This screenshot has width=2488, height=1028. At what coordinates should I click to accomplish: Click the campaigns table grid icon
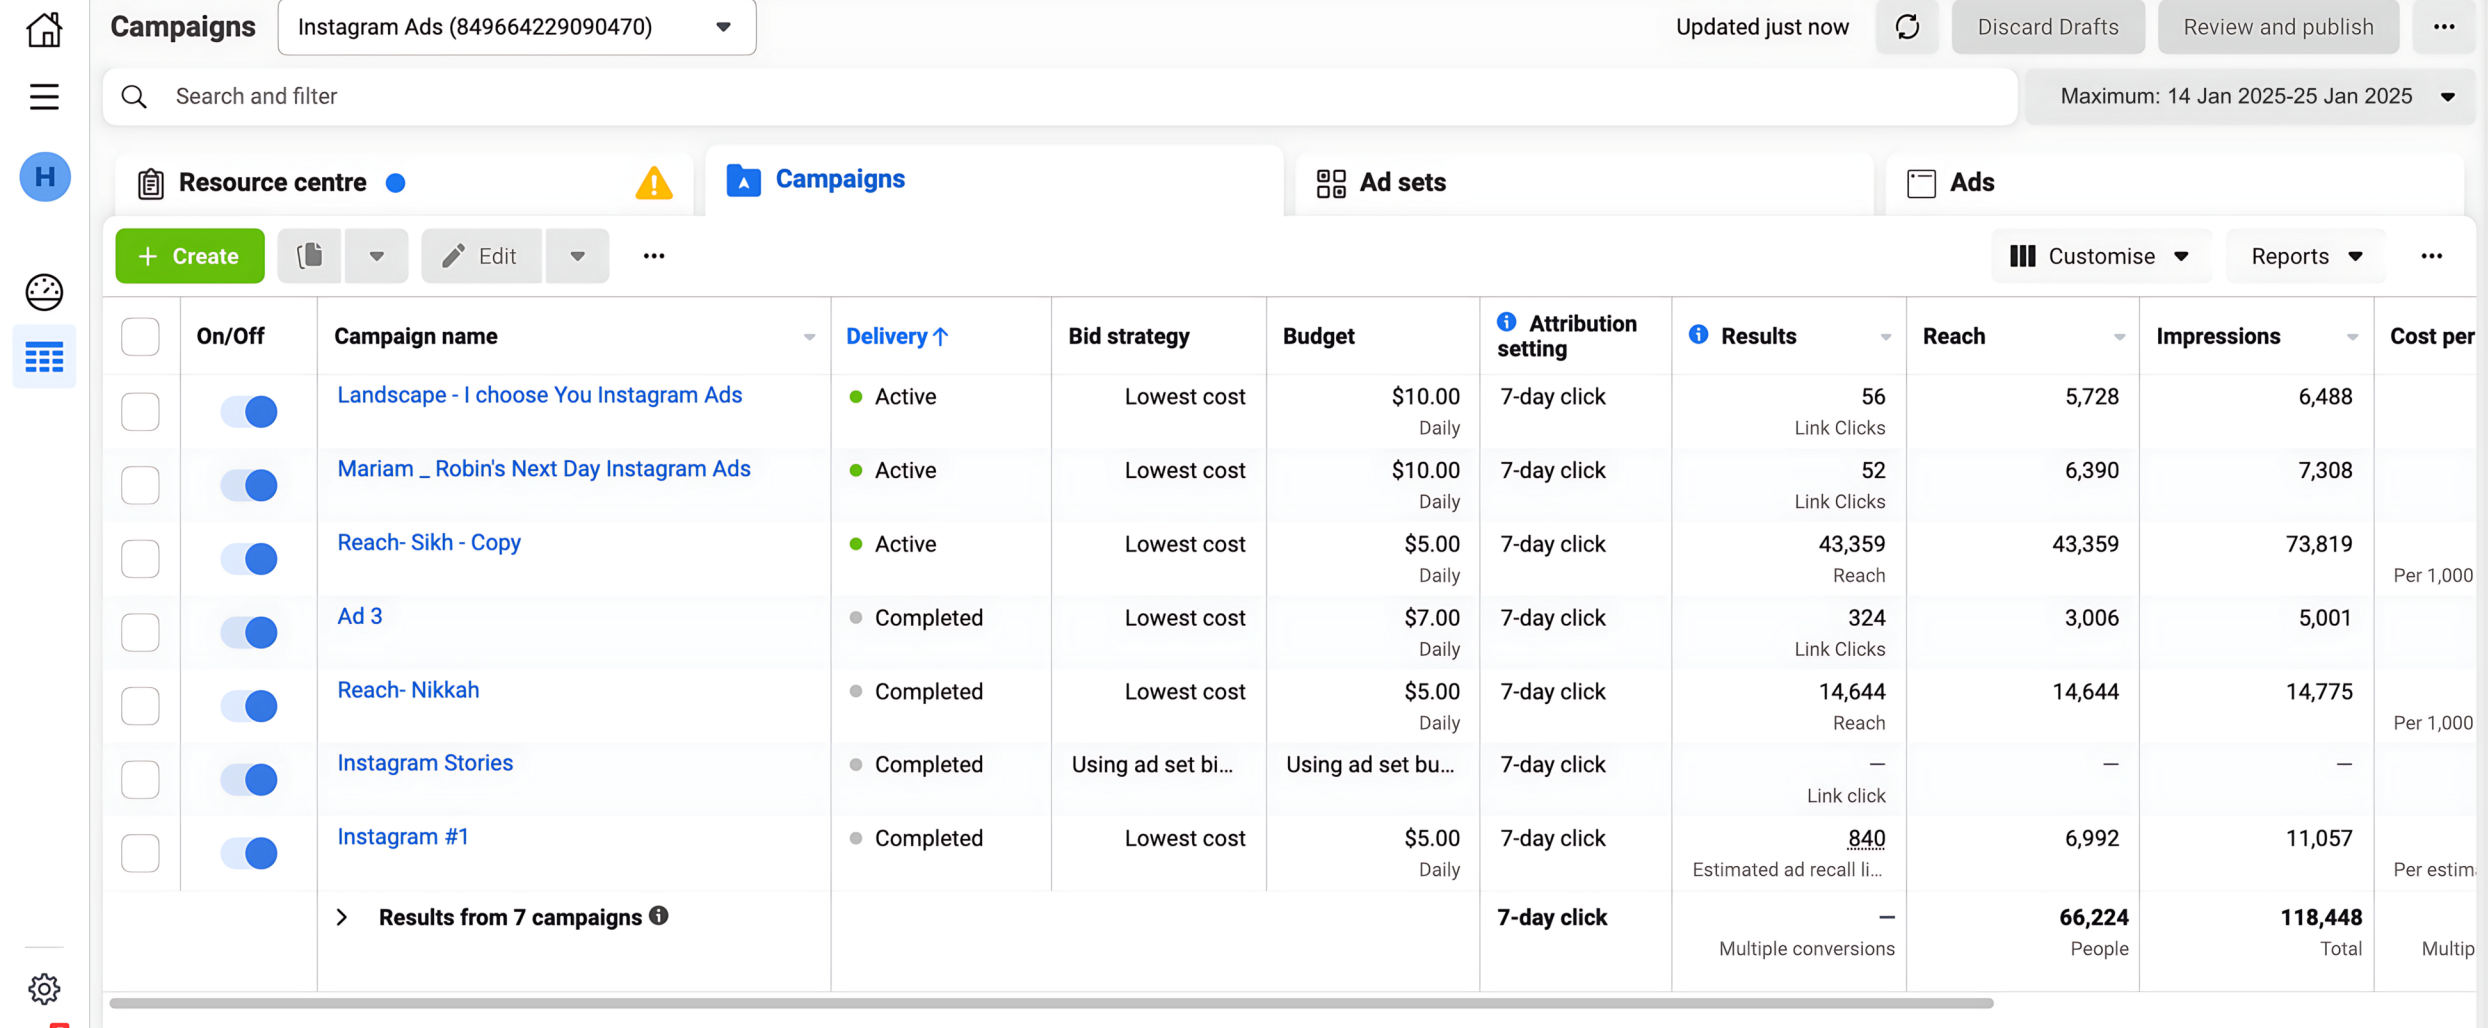tap(44, 357)
